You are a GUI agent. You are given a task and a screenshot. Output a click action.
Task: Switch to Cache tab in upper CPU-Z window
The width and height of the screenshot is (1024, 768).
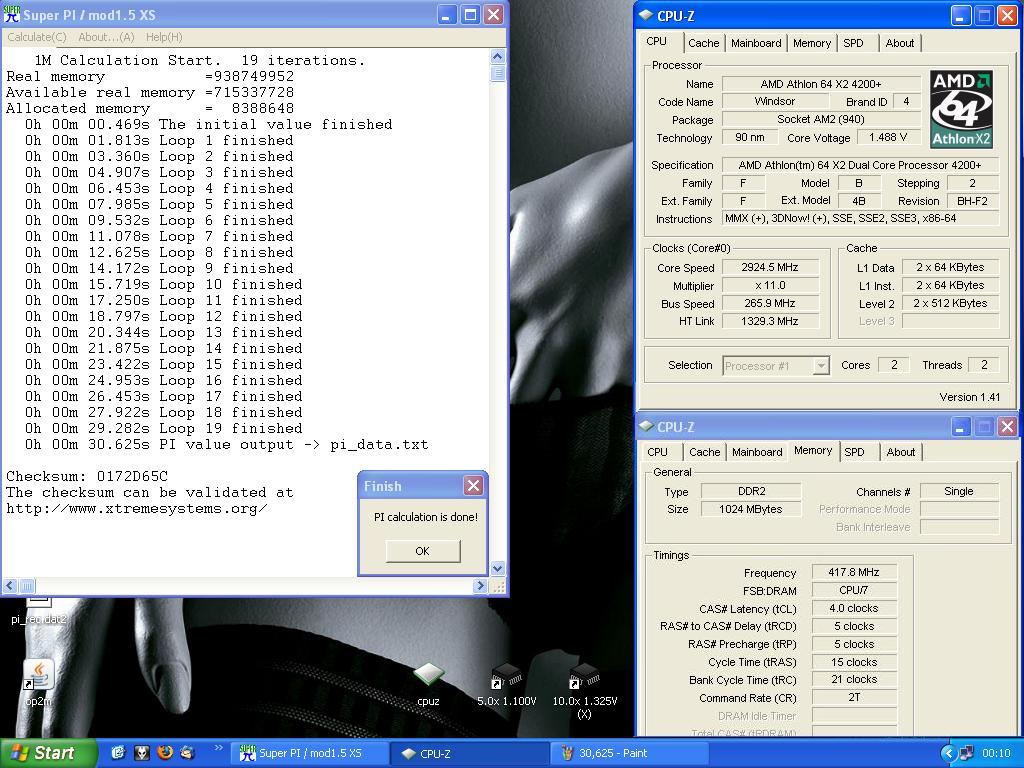pyautogui.click(x=703, y=43)
